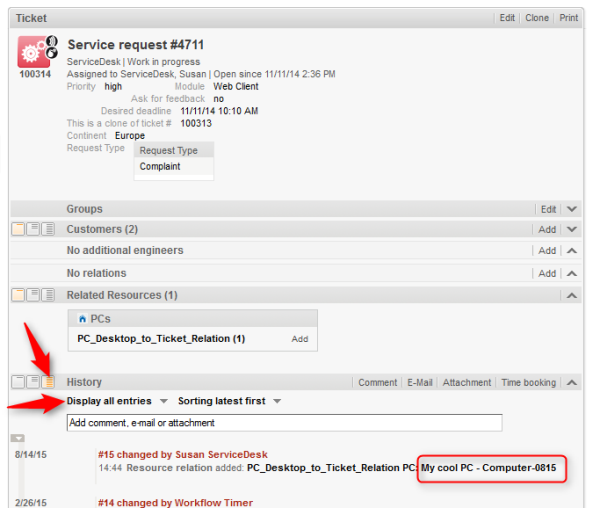Select basic view icon in Customers row
The image size is (600, 508).
(18, 229)
